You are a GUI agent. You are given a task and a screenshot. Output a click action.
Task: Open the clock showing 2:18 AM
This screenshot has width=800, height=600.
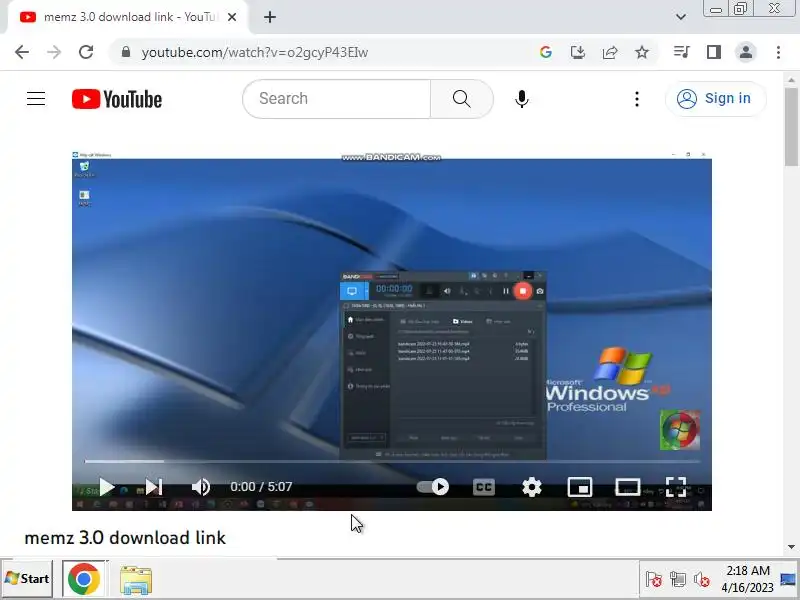[747, 579]
